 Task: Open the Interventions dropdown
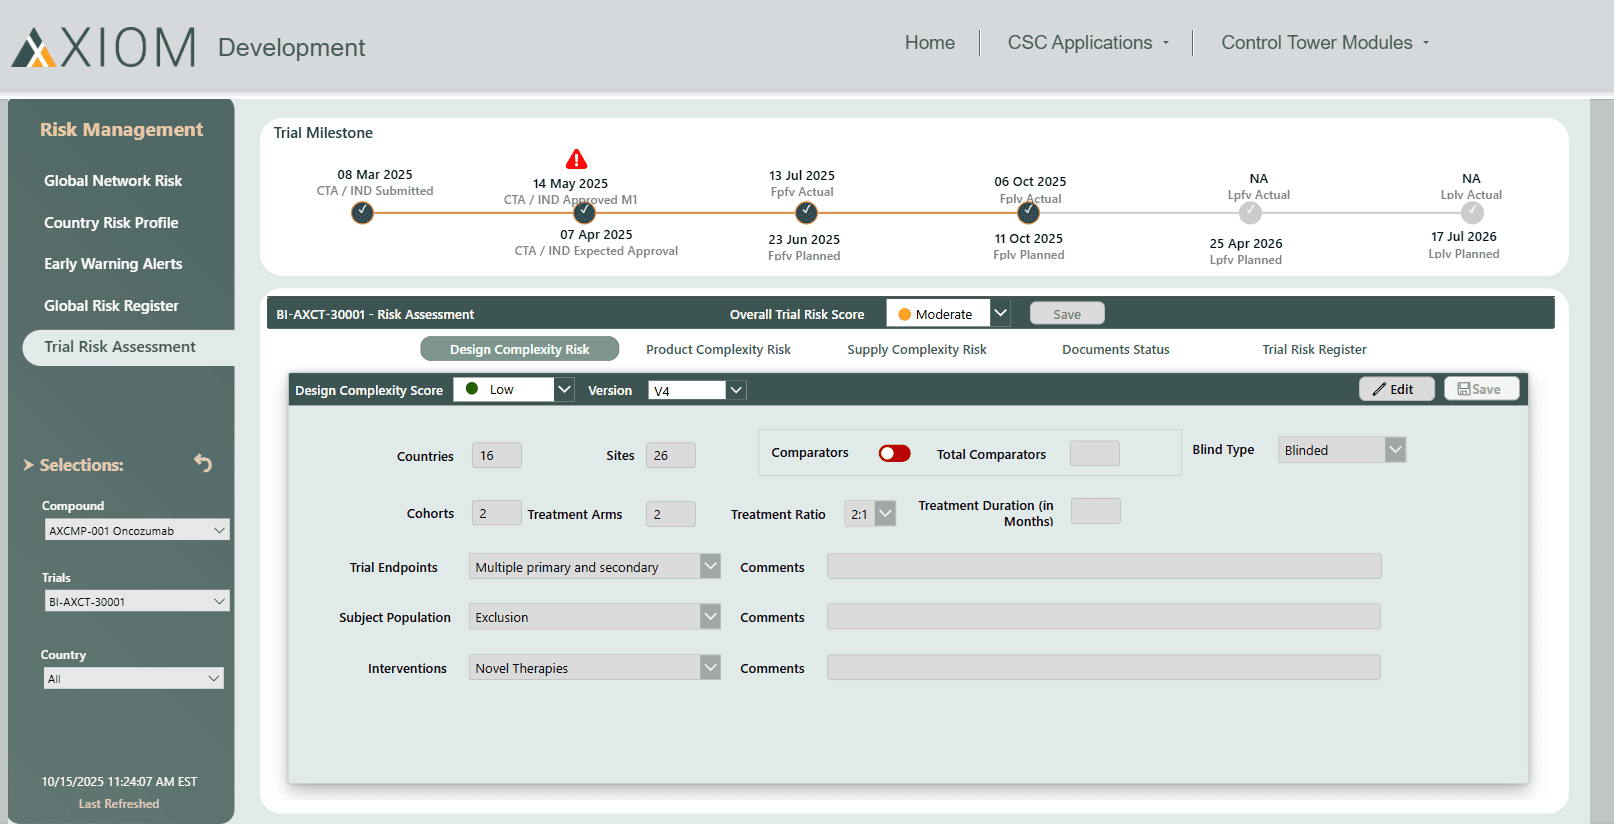pos(710,667)
